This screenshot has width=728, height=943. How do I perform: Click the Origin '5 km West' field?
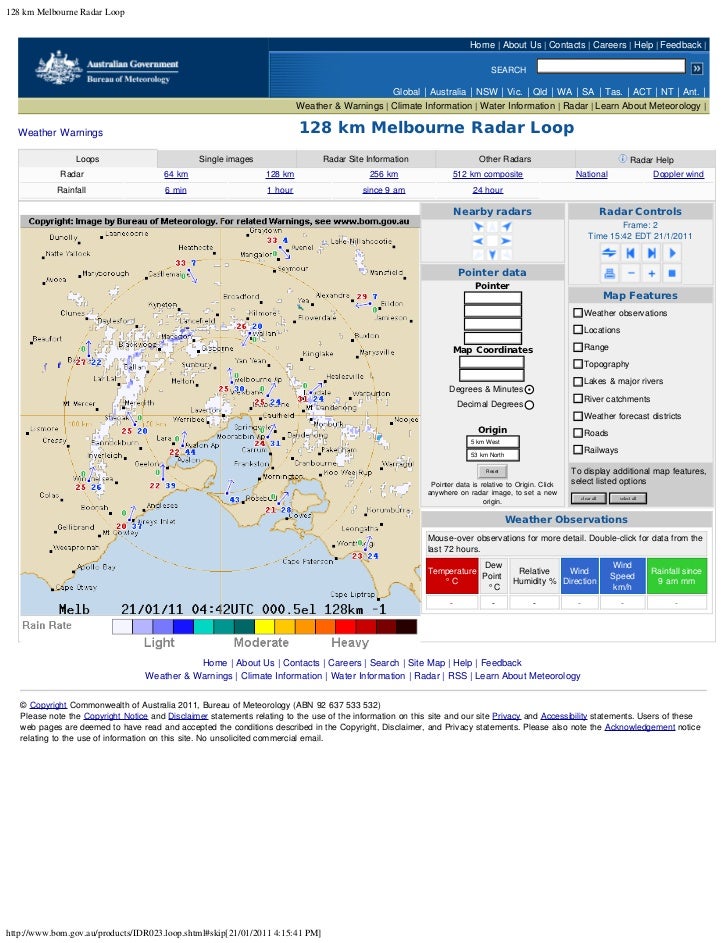click(x=492, y=441)
